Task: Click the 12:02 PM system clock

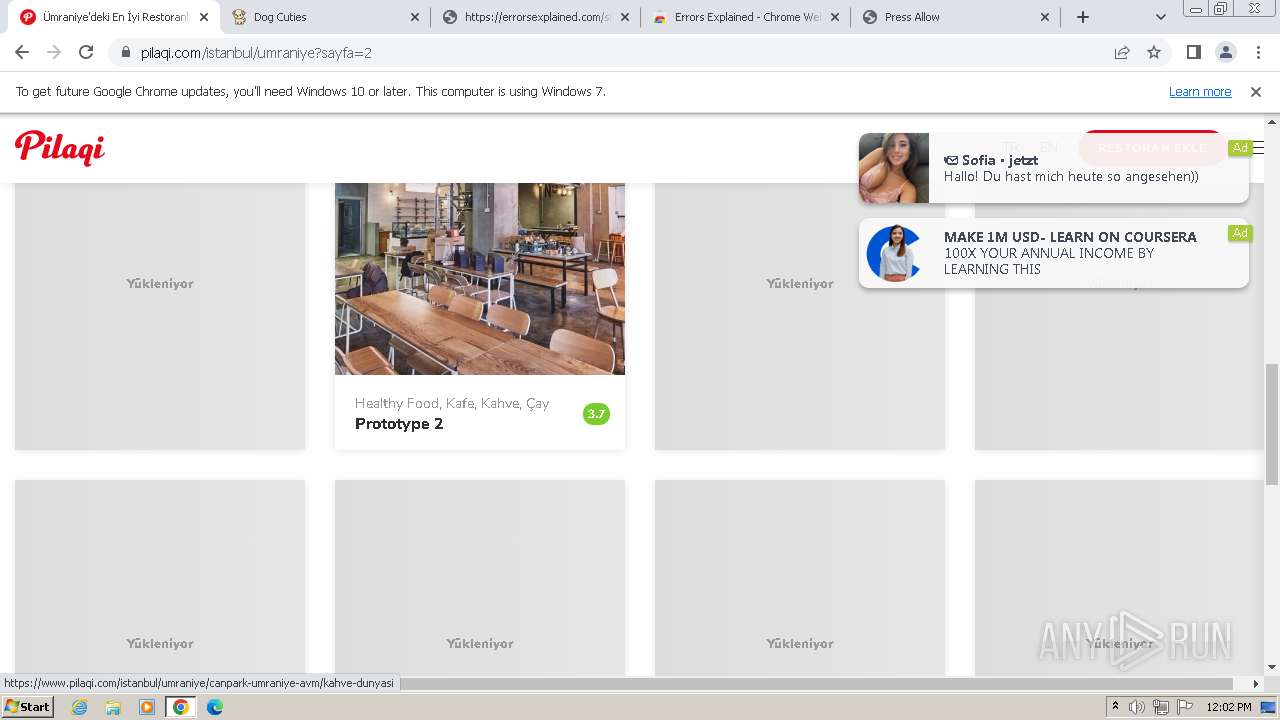Action: coord(1229,707)
